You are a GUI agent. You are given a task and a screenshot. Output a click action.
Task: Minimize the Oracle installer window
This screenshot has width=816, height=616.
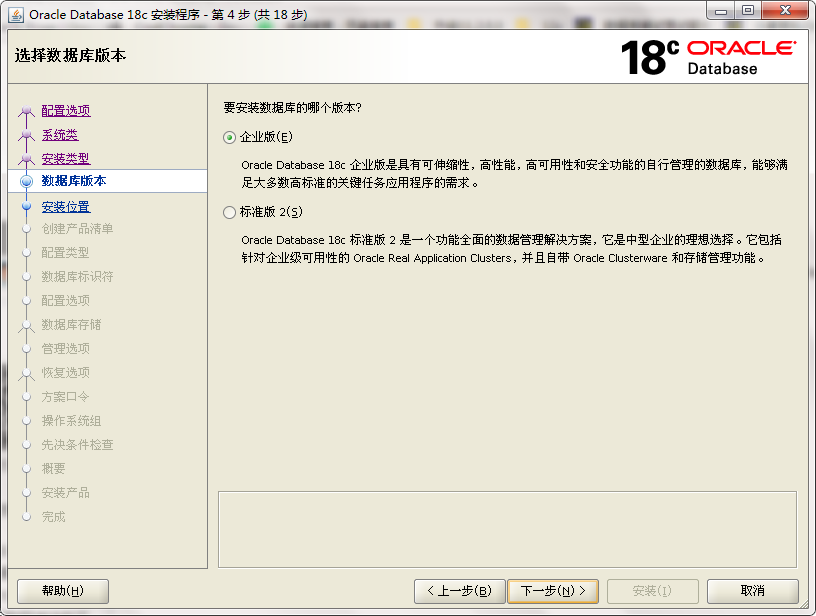721,11
